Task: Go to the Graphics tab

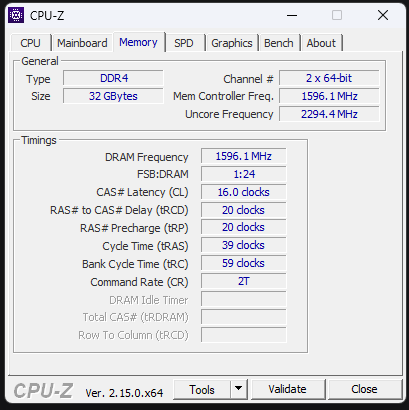Action: 232,43
